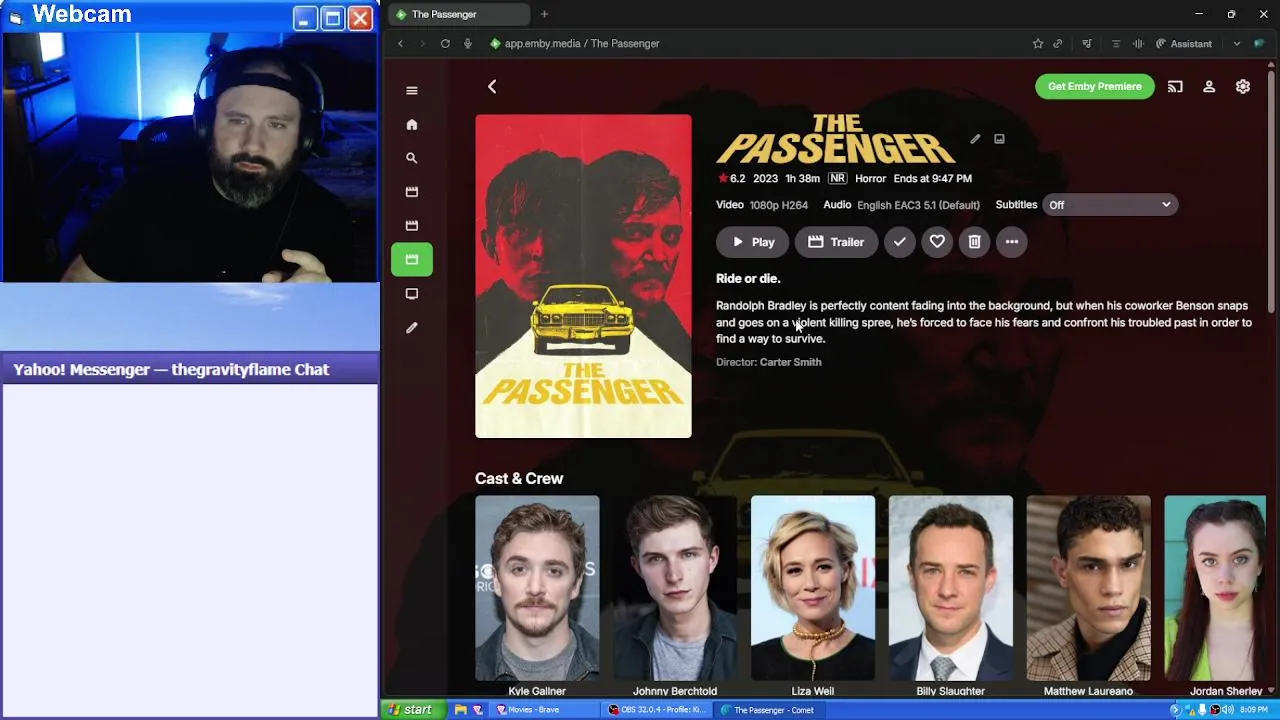Open the highlighted green library sidebar icon
The height and width of the screenshot is (720, 1280).
[411, 259]
